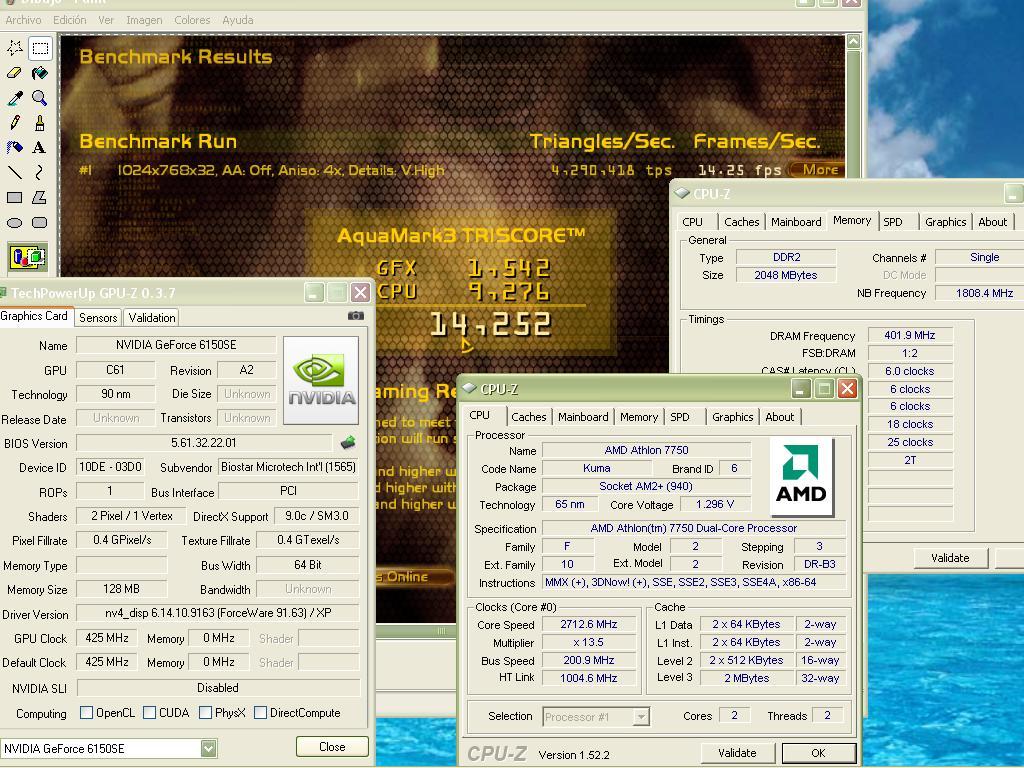1024x768 pixels.
Task: Switch to the Memory tab in front CPU-Z window
Action: click(639, 417)
